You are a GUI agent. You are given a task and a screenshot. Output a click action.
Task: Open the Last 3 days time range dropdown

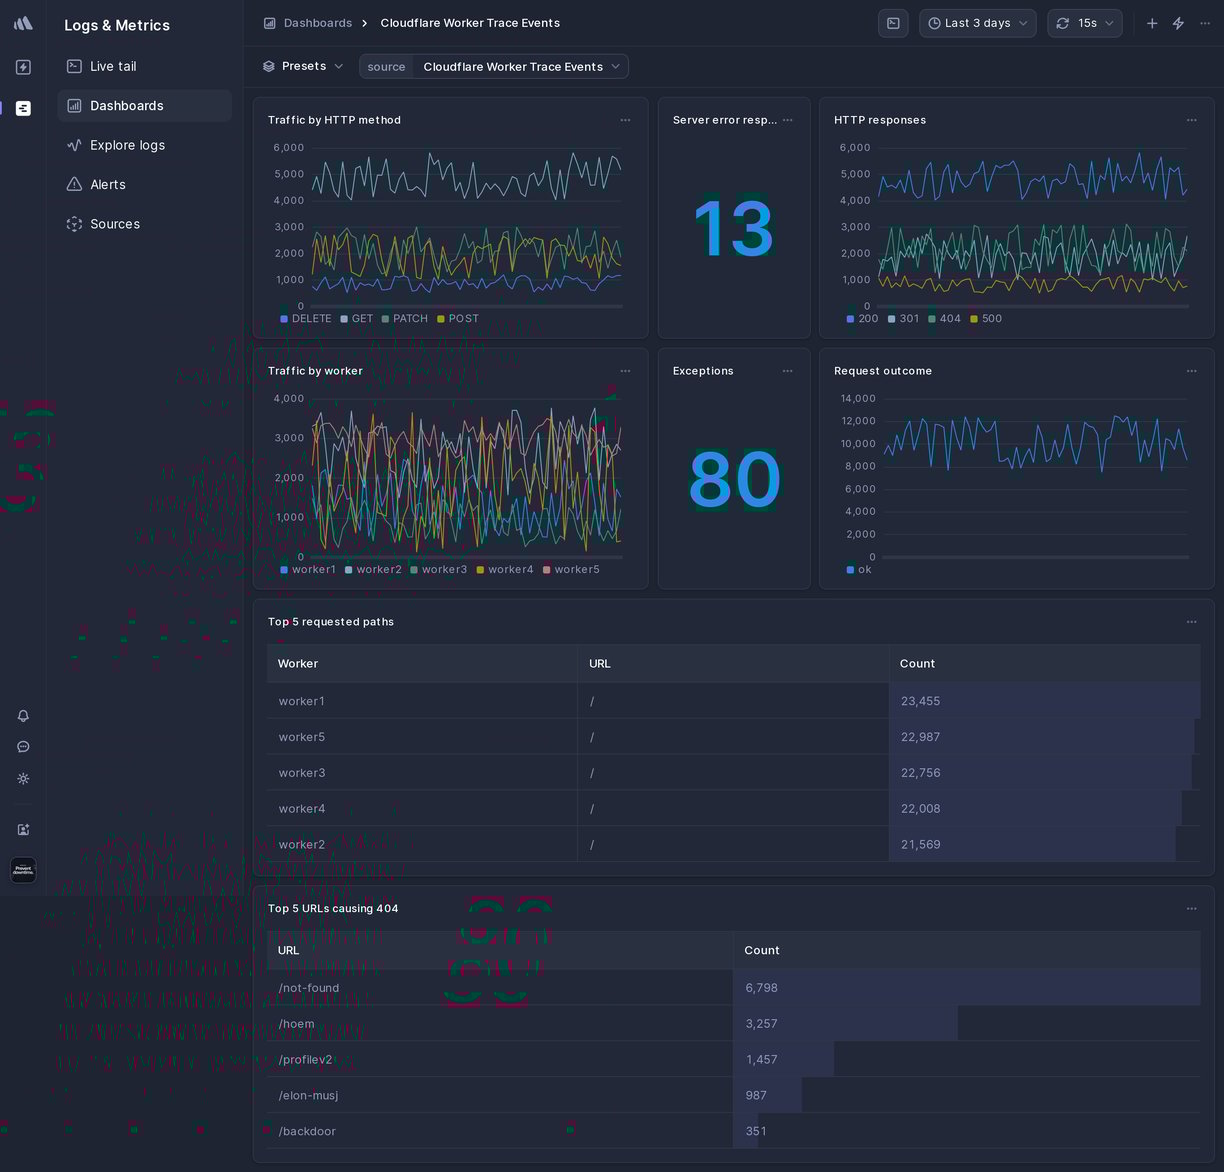point(977,23)
